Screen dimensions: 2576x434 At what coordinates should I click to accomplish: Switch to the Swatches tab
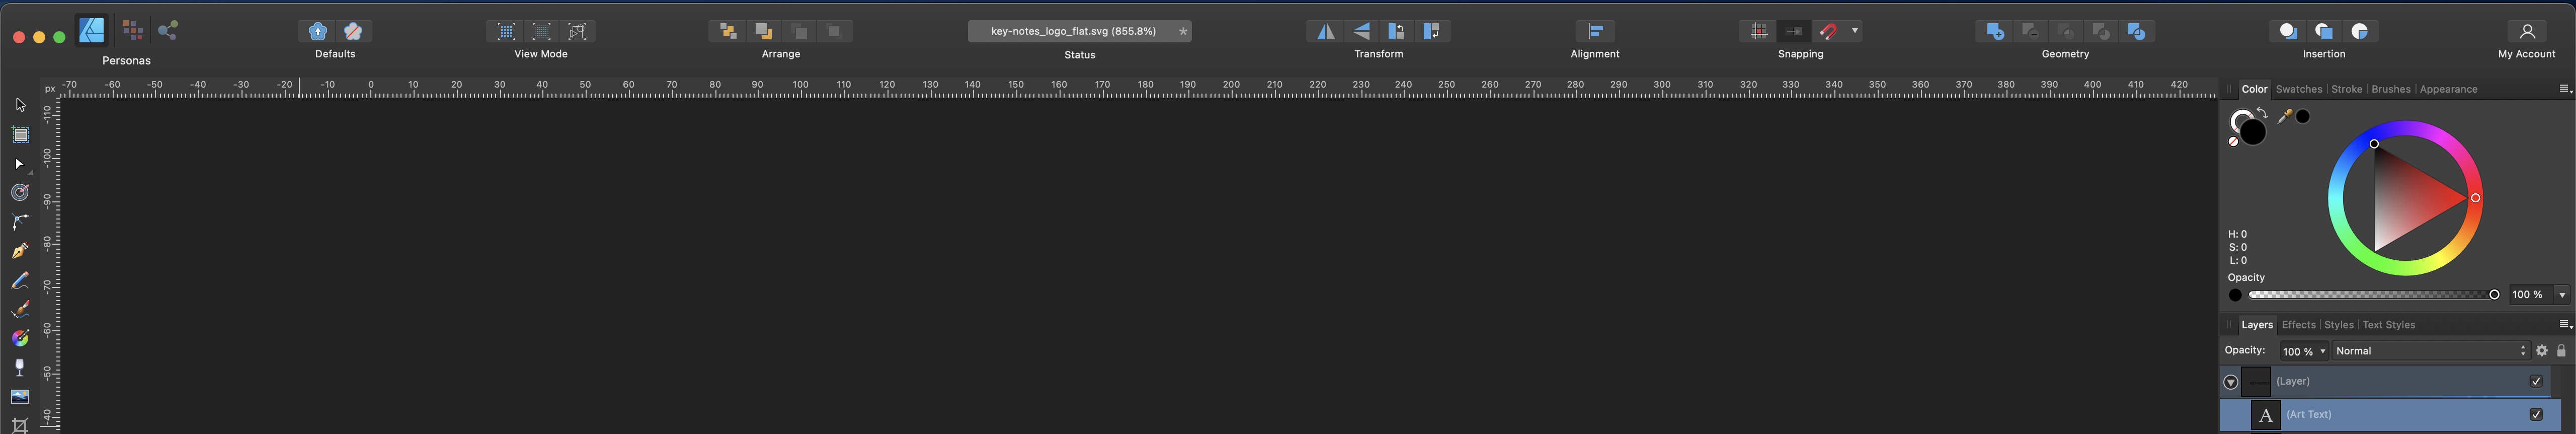tap(2298, 89)
